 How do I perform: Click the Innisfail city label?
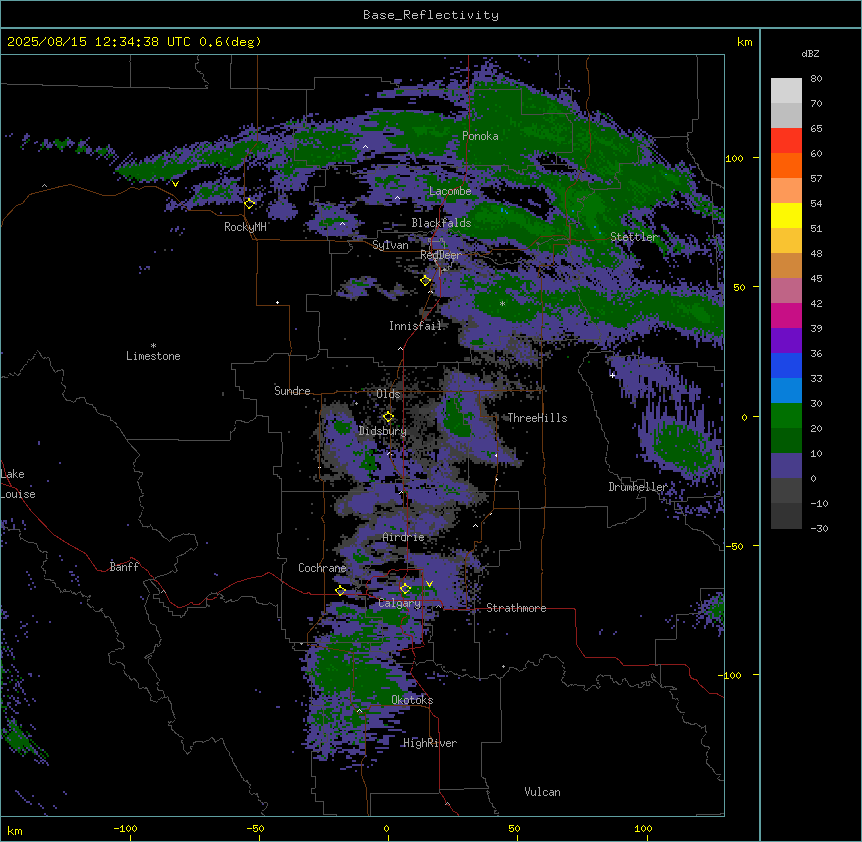click(x=416, y=326)
